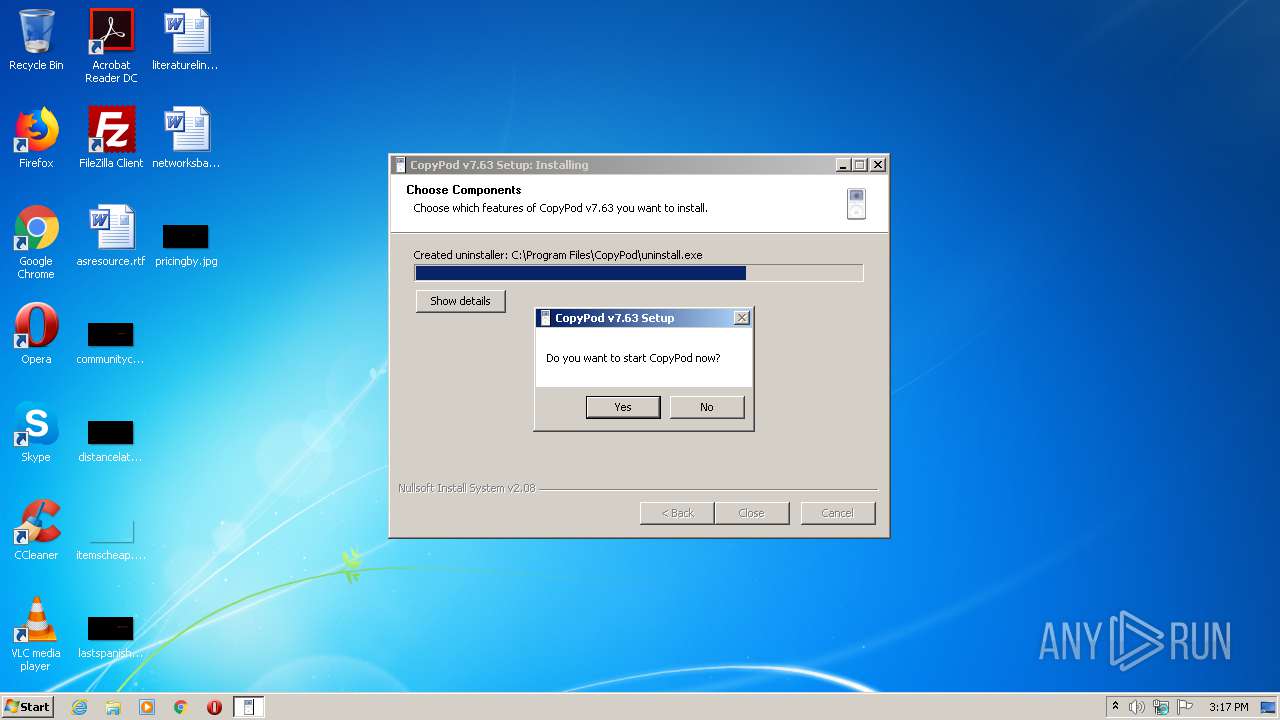Select the itemscheap file icon
Image resolution: width=1280 pixels, height=720 pixels.
click(x=111, y=538)
